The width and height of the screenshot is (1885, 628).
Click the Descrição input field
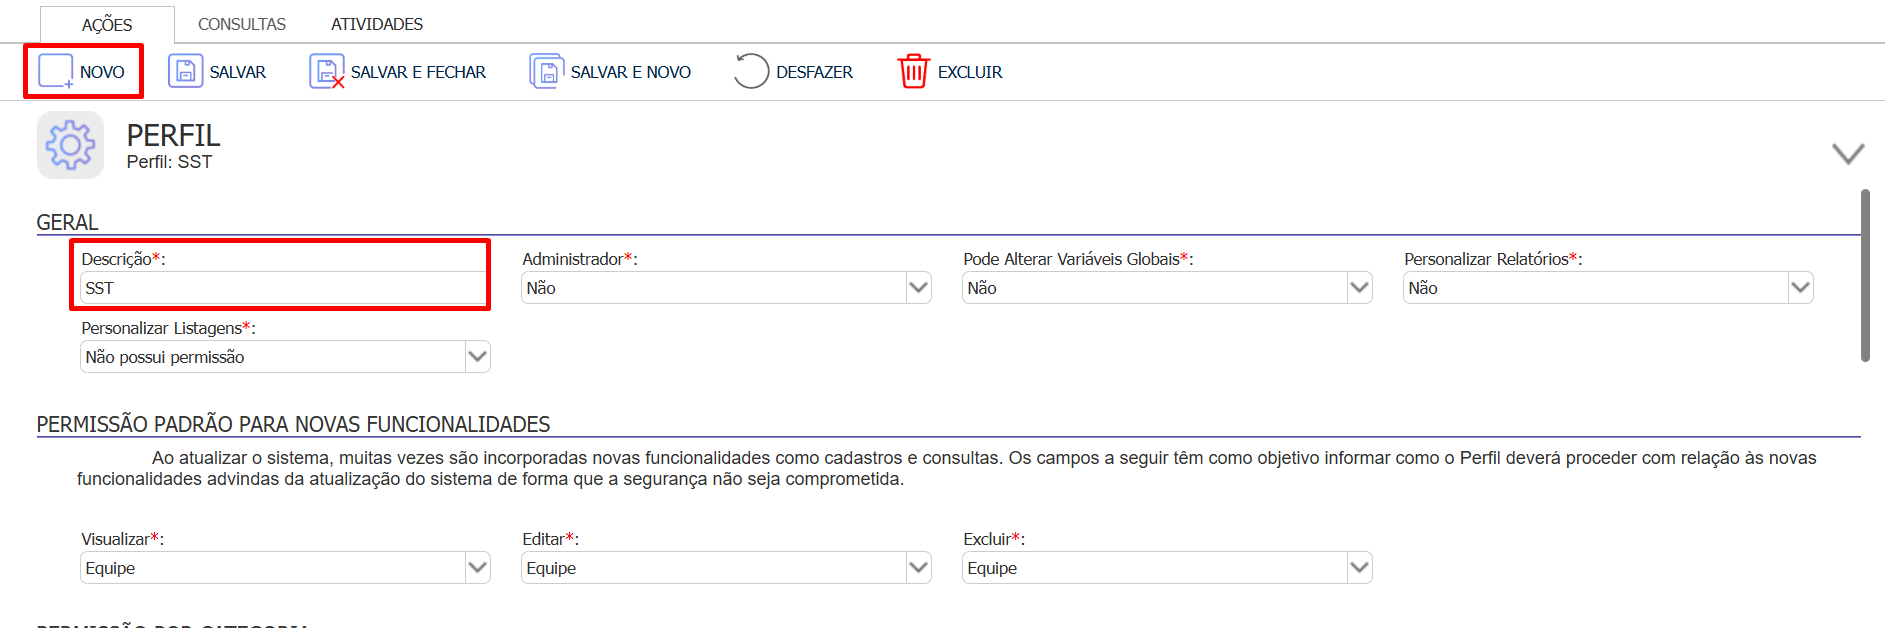click(x=283, y=288)
